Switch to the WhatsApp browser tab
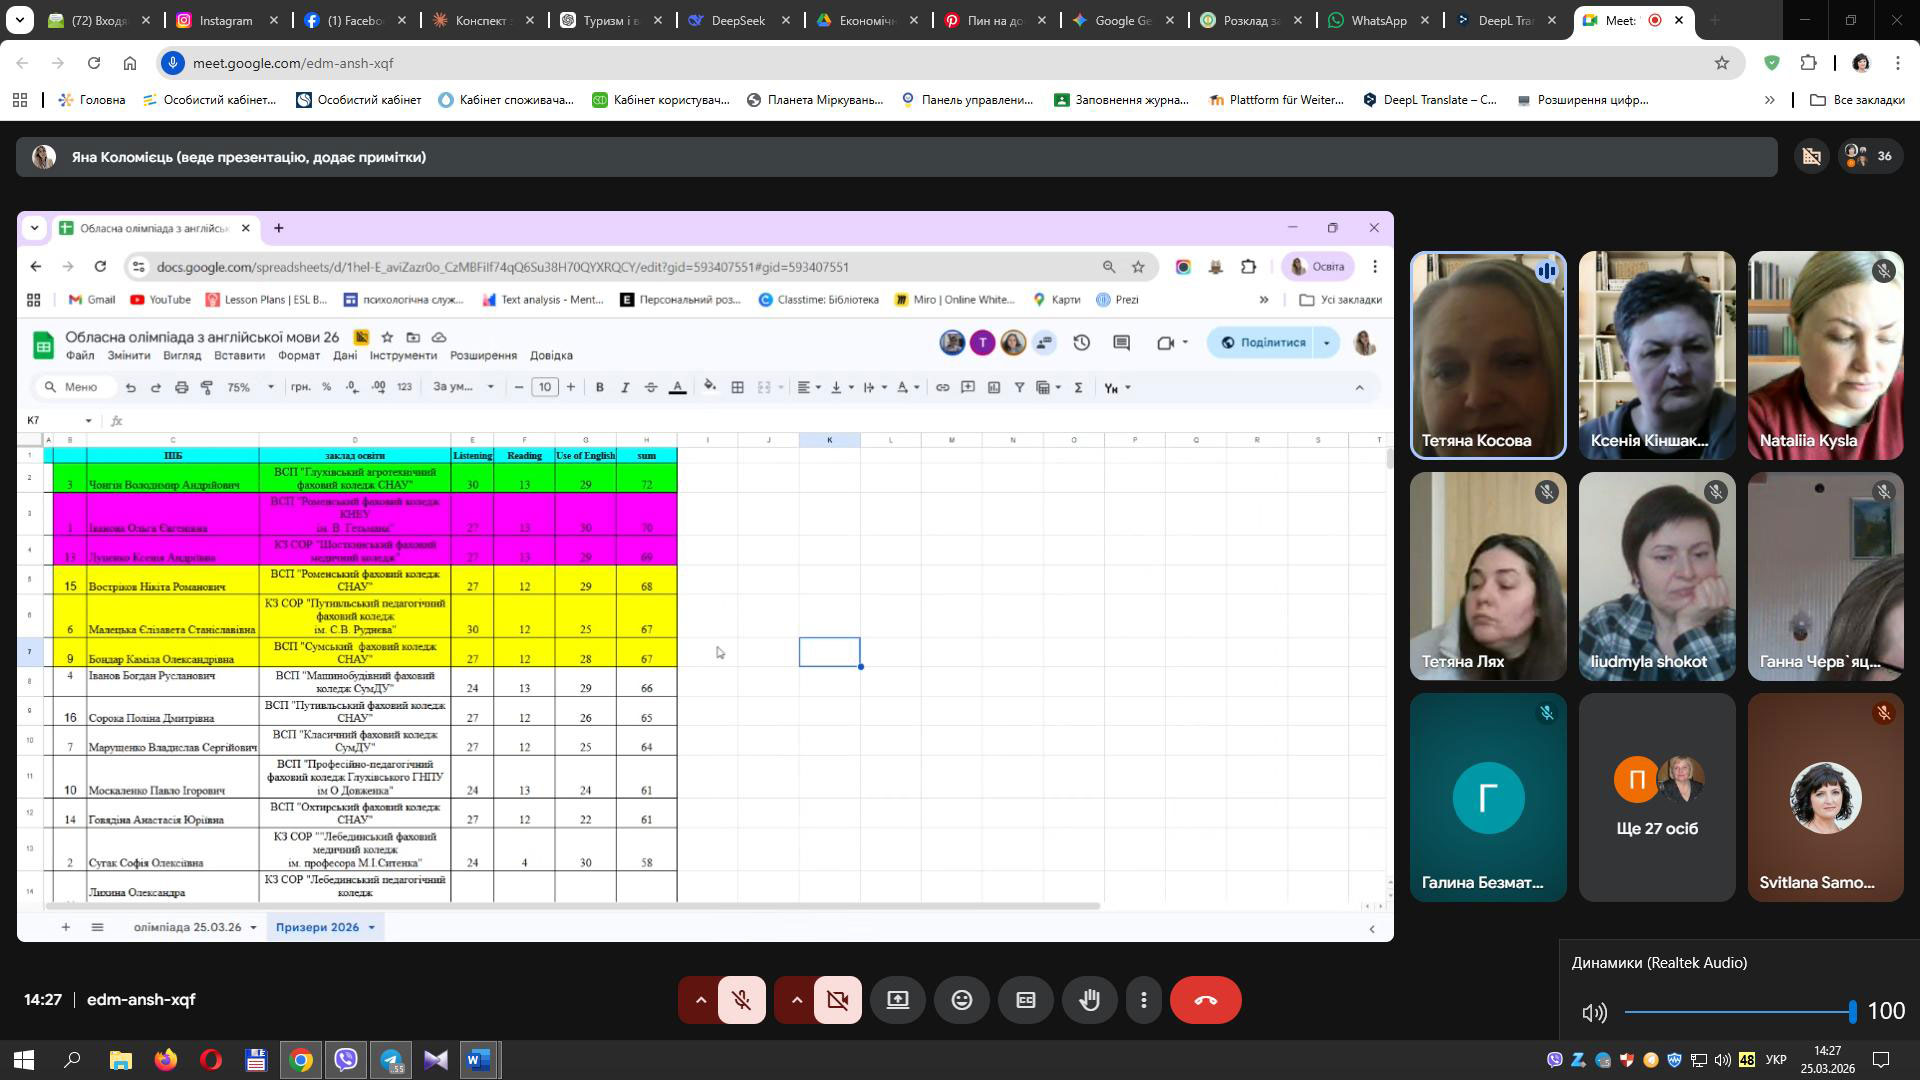The width and height of the screenshot is (1920, 1080). point(1378,20)
